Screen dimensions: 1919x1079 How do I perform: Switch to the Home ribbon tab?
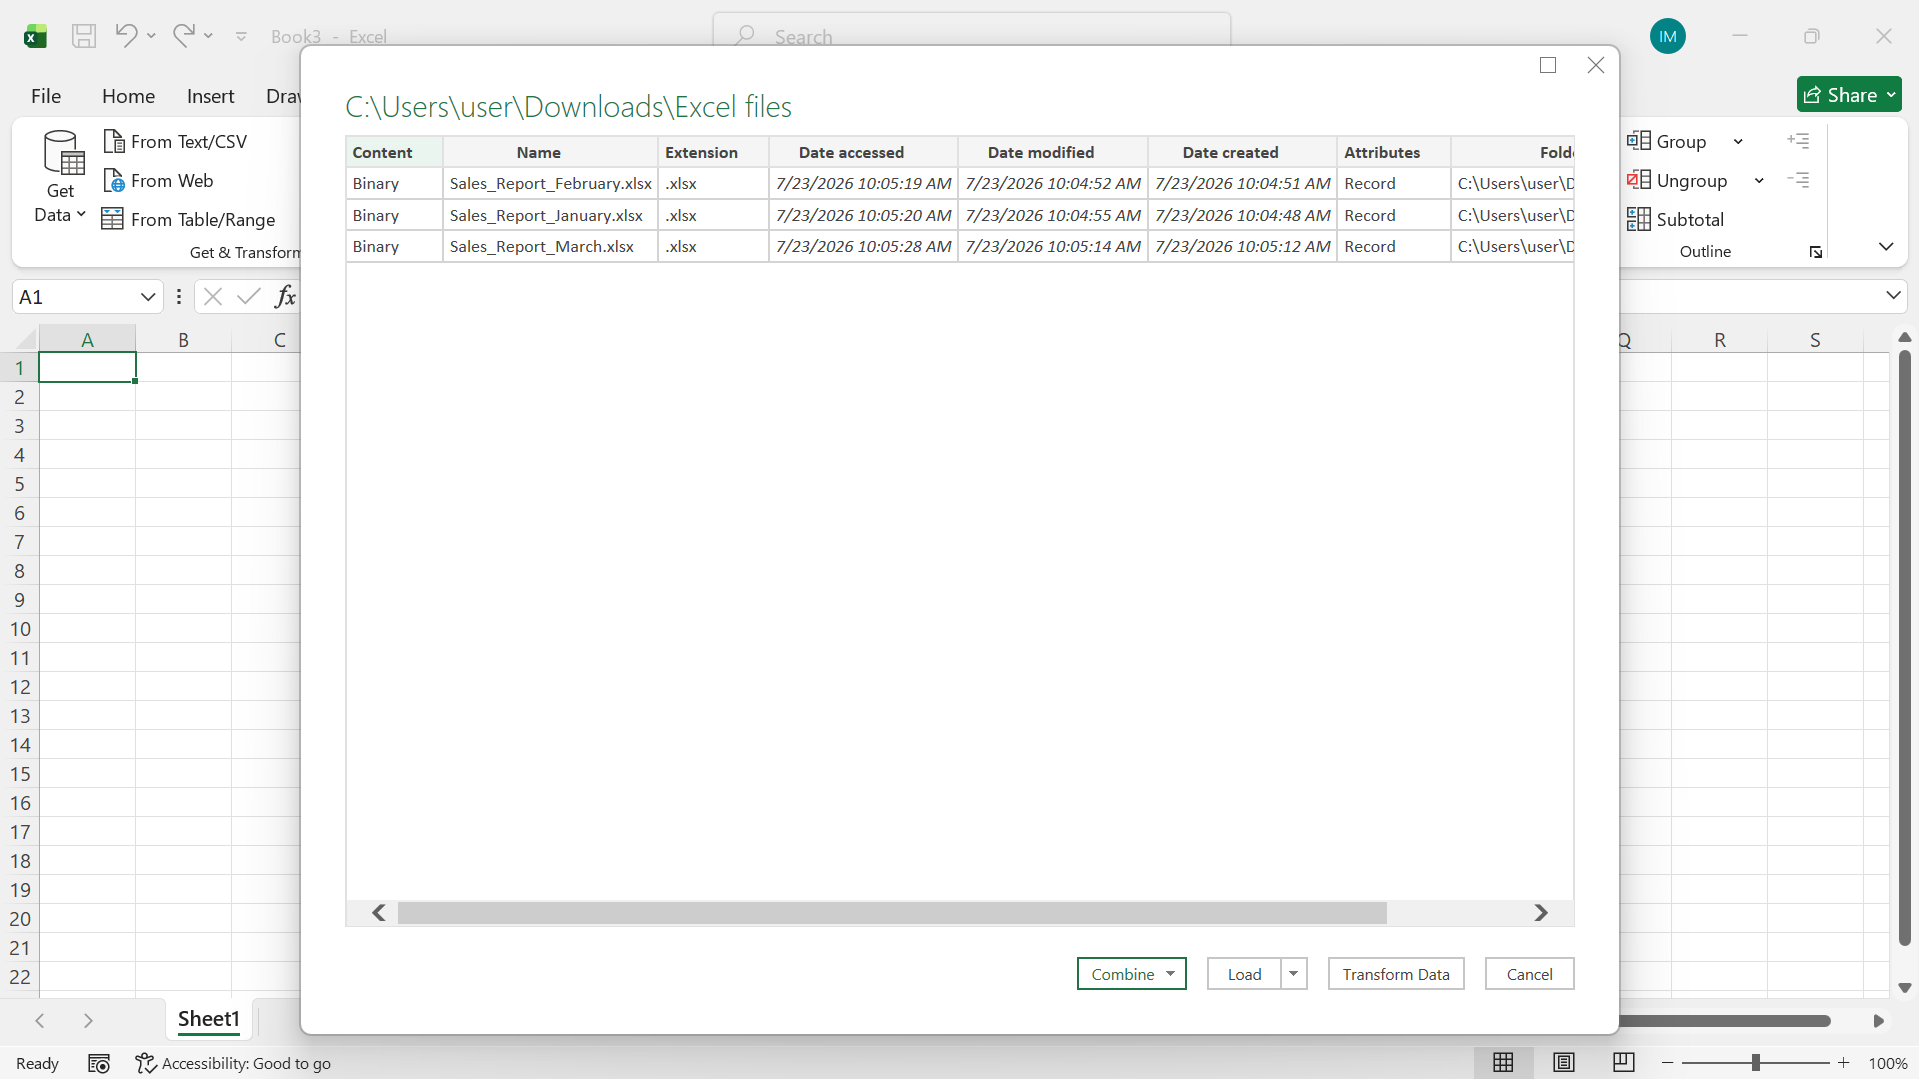click(x=128, y=96)
